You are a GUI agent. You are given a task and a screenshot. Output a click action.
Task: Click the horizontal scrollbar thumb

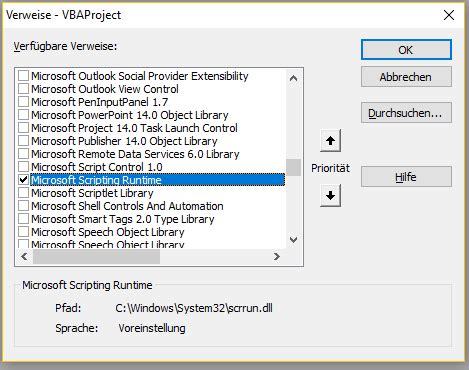point(96,256)
